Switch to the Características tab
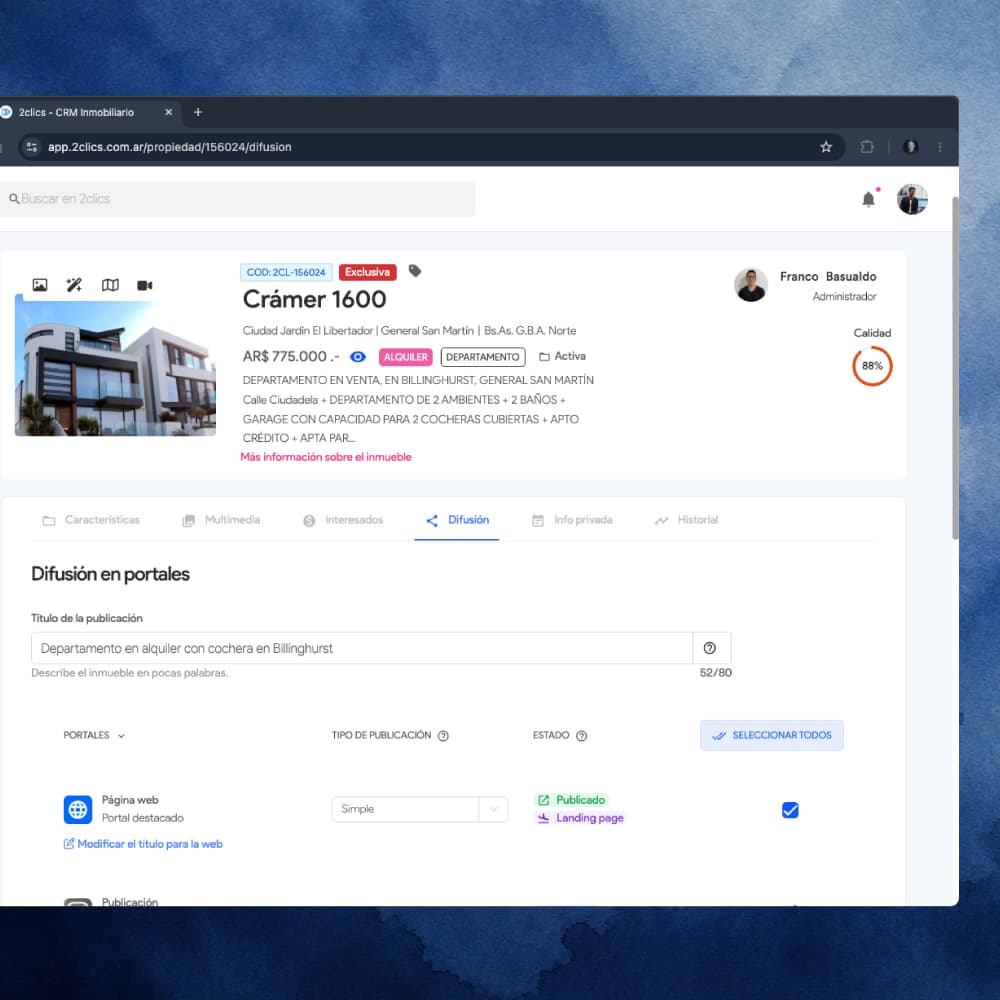This screenshot has width=1000, height=1000. click(91, 520)
